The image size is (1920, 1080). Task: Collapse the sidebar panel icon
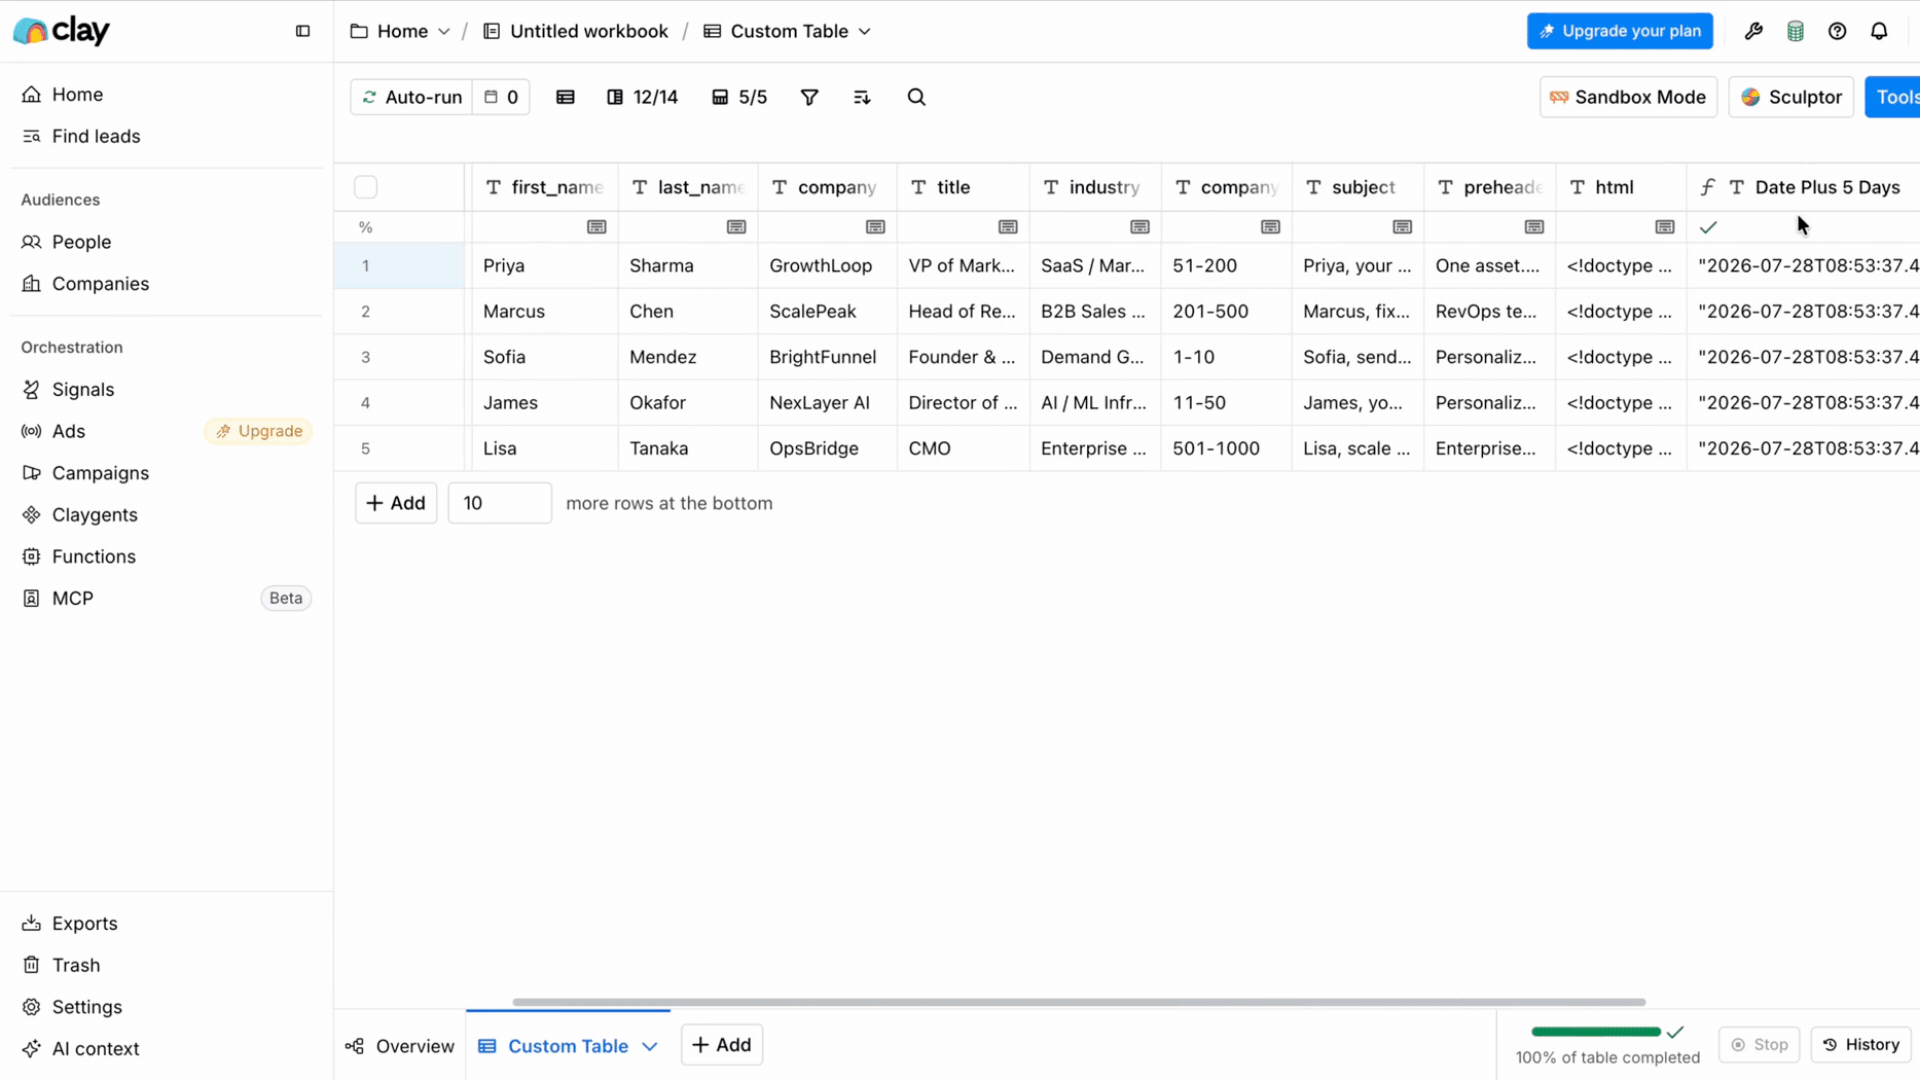coord(303,31)
